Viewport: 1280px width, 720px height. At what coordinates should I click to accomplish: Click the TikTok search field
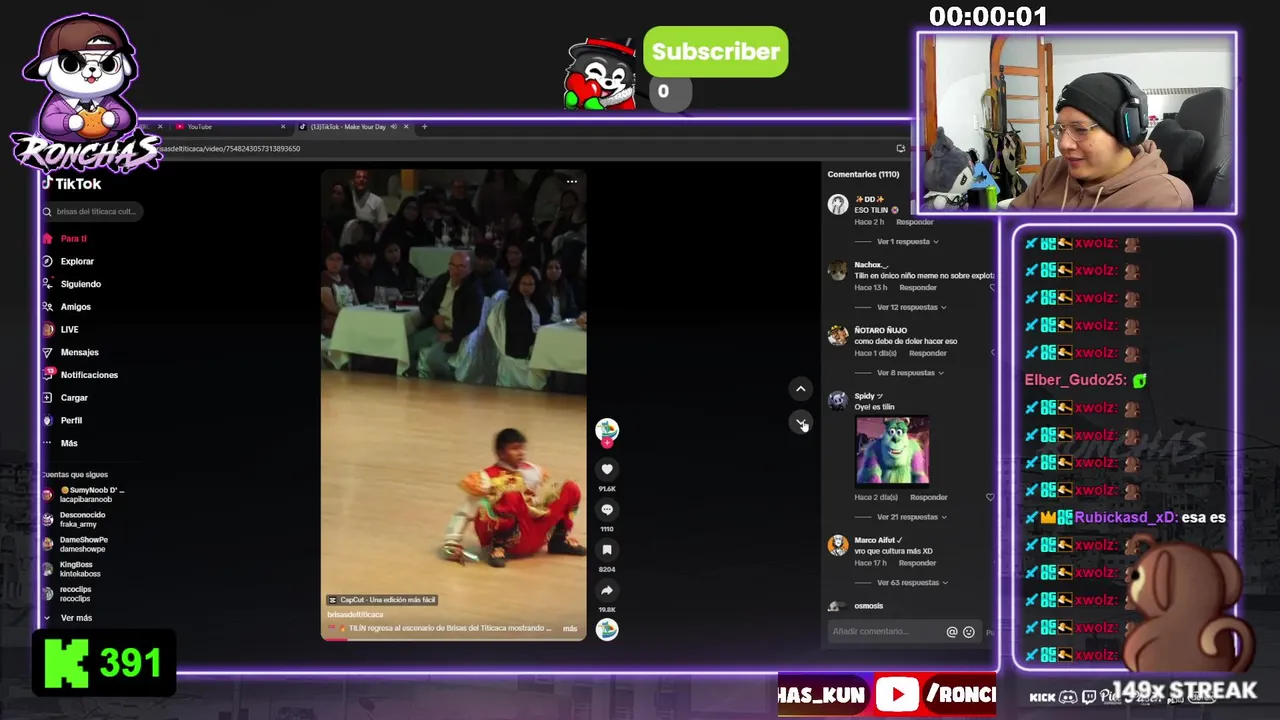[91, 212]
